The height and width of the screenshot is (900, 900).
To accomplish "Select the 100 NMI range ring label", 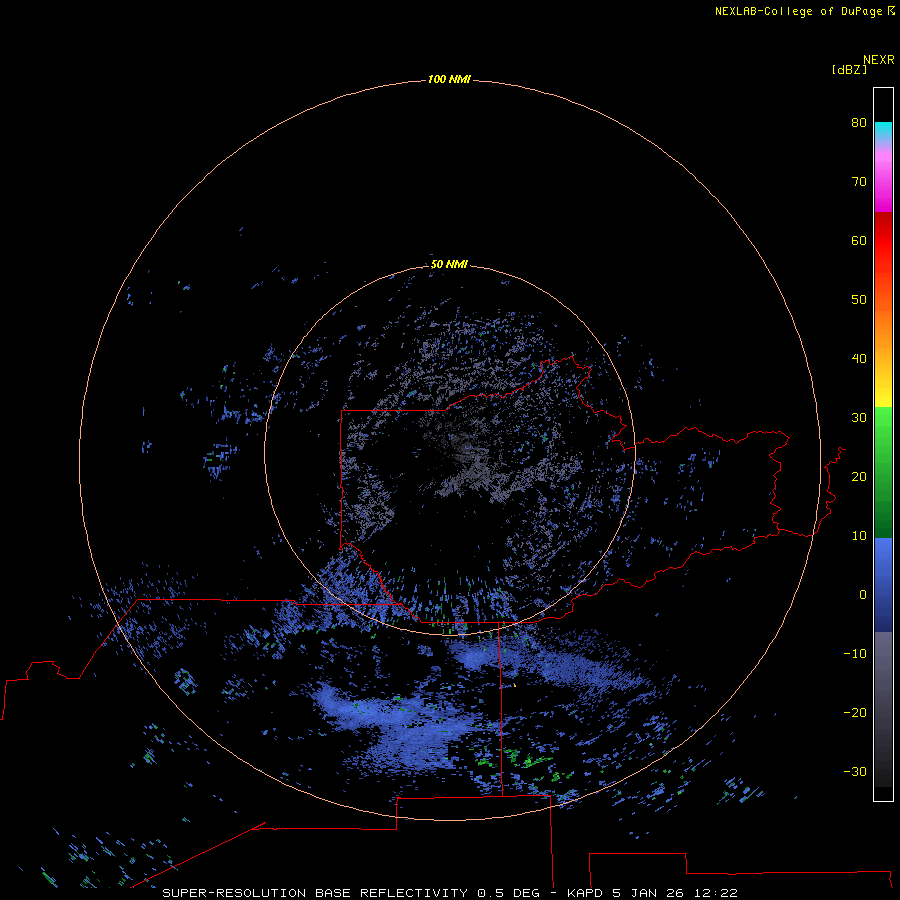I will point(449,79).
